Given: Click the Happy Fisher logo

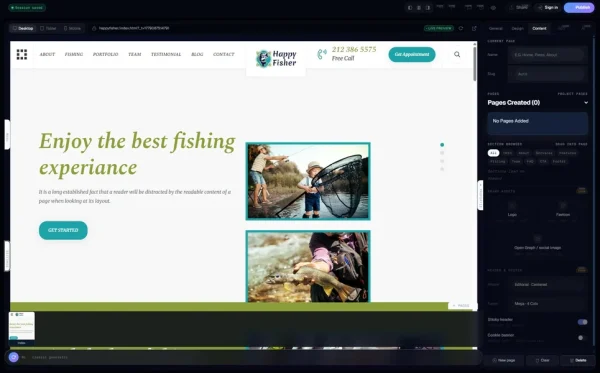Looking at the screenshot, I should click(276, 58).
